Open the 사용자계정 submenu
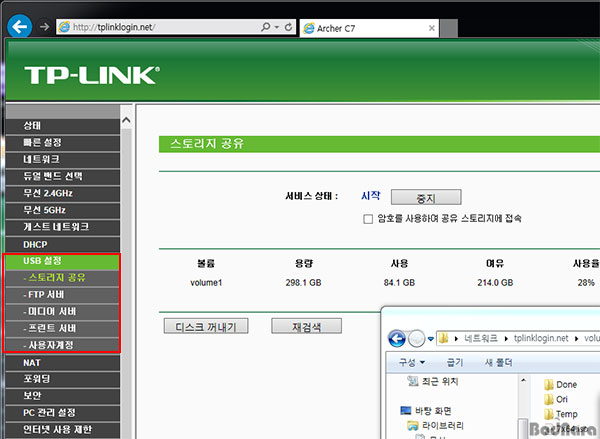Viewport: 600px width, 439px height. (x=63, y=345)
